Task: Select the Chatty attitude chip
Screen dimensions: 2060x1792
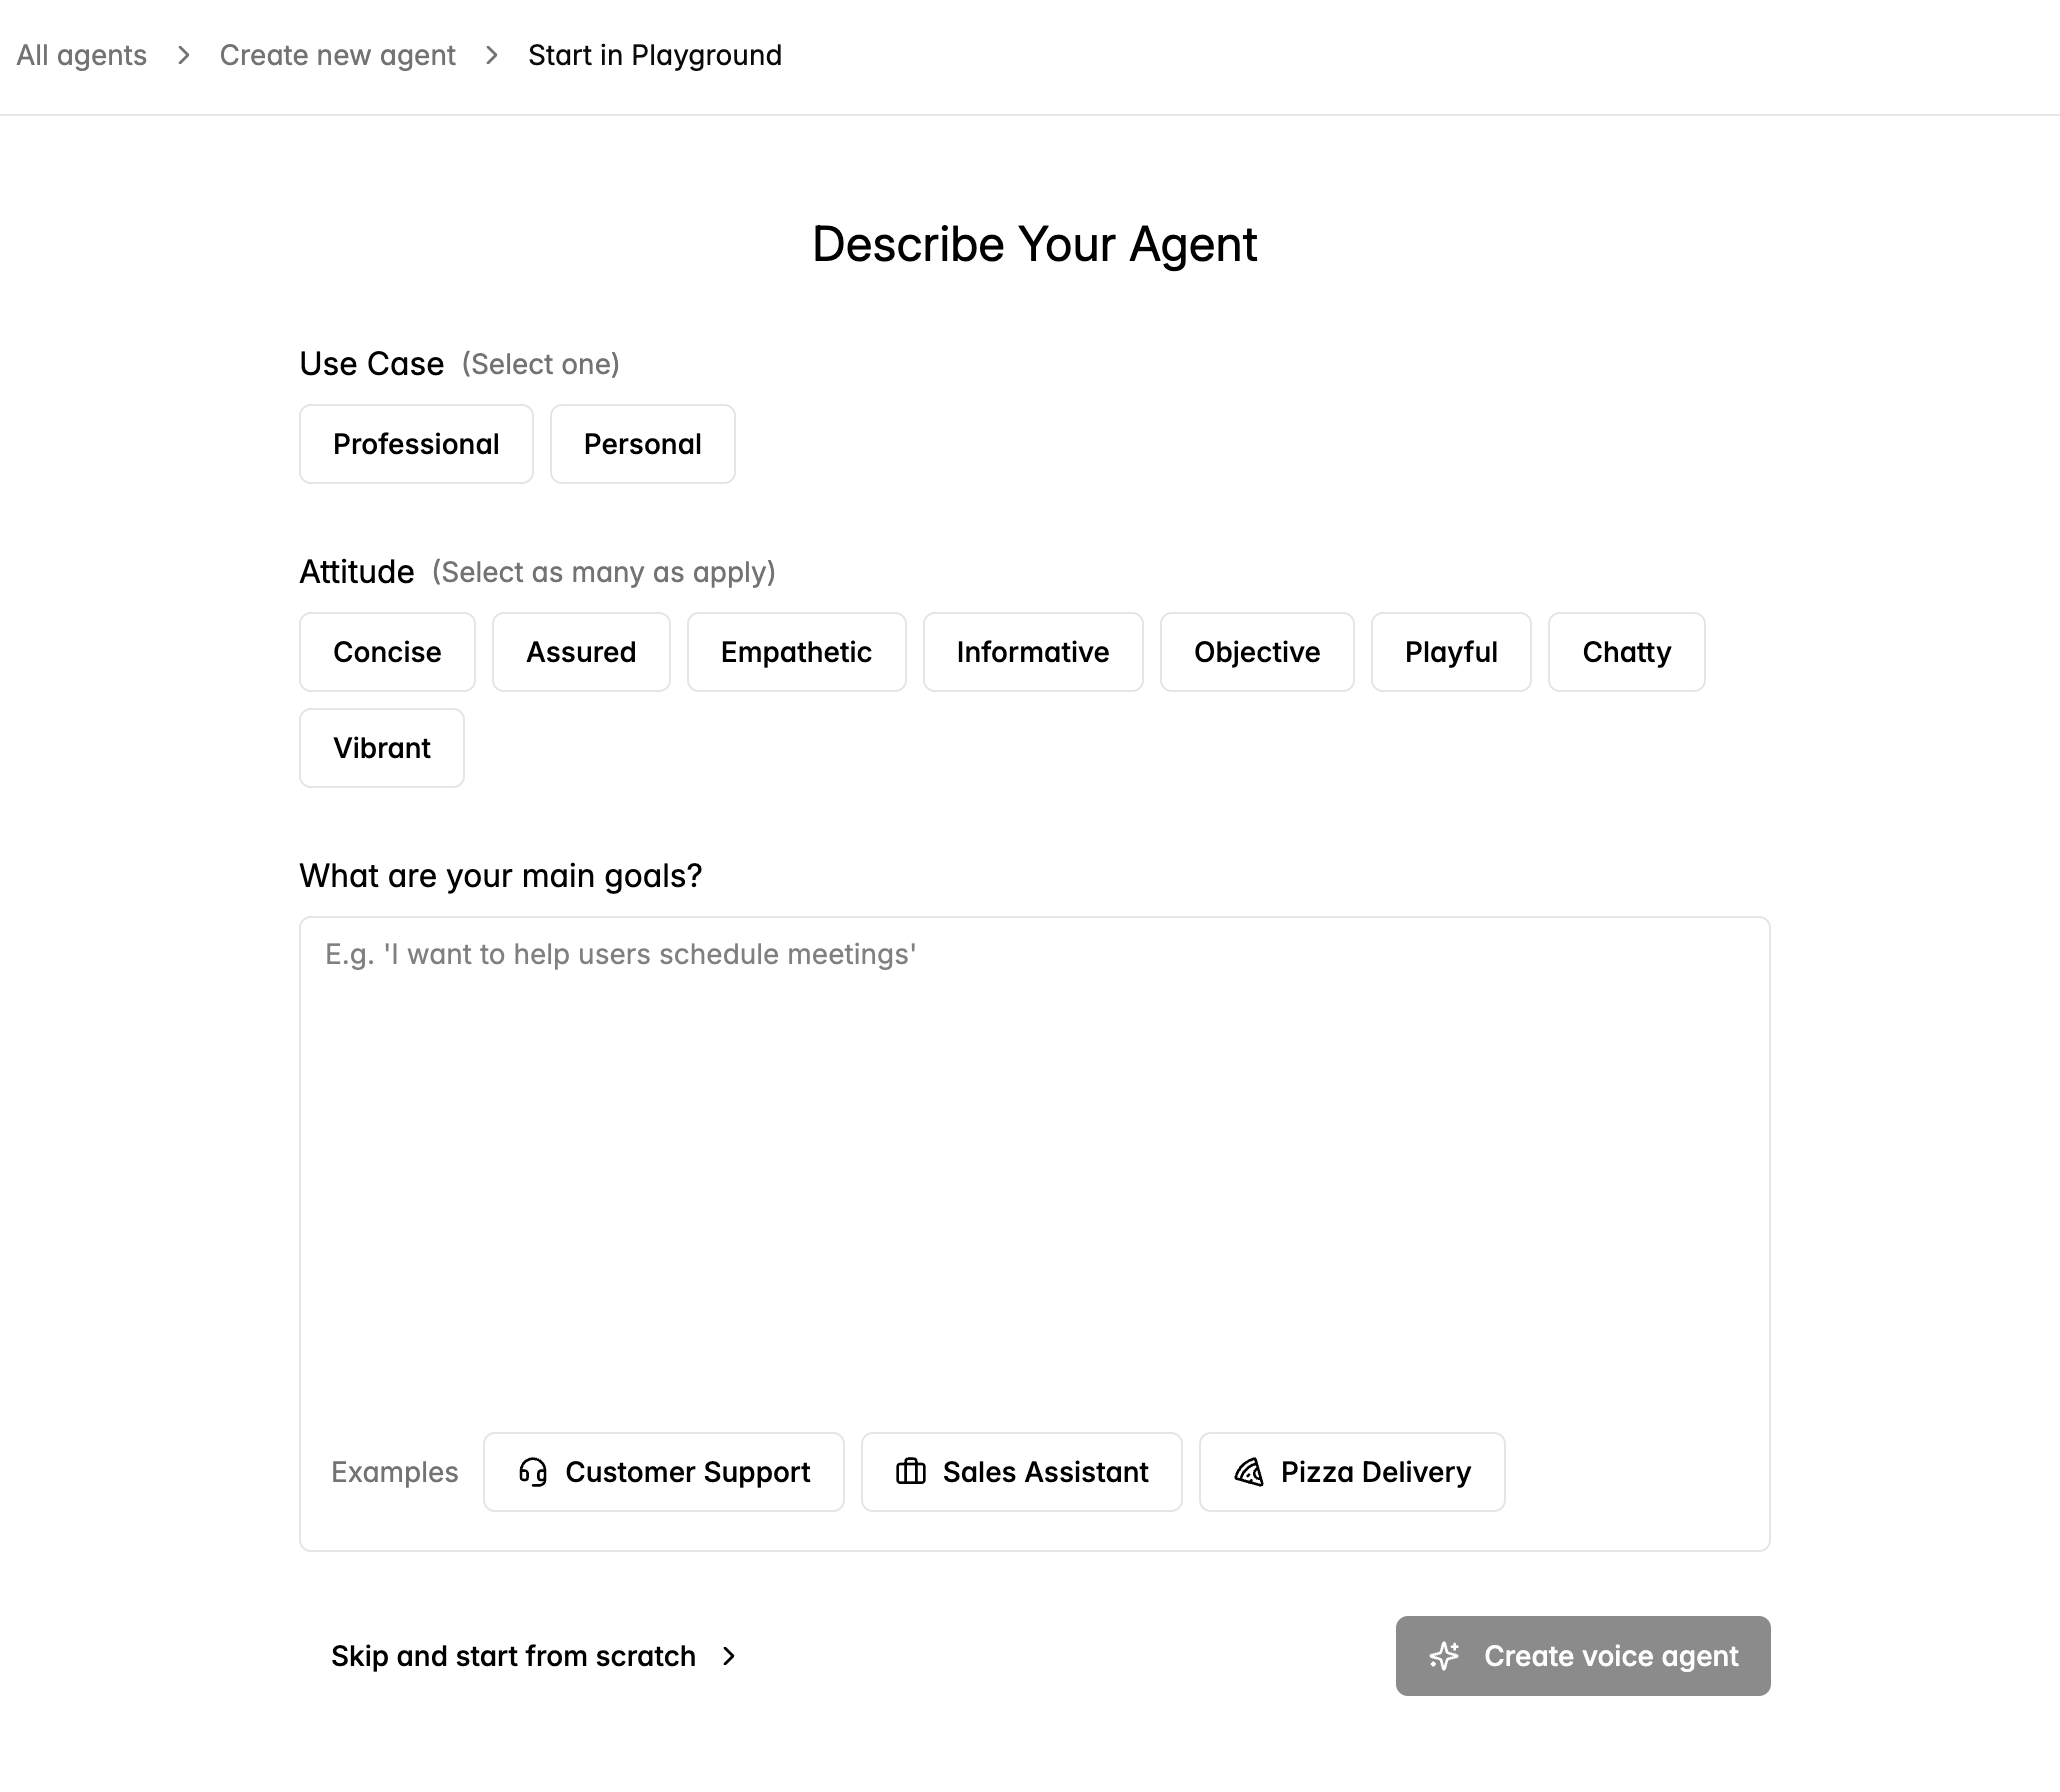Action: click(x=1626, y=652)
